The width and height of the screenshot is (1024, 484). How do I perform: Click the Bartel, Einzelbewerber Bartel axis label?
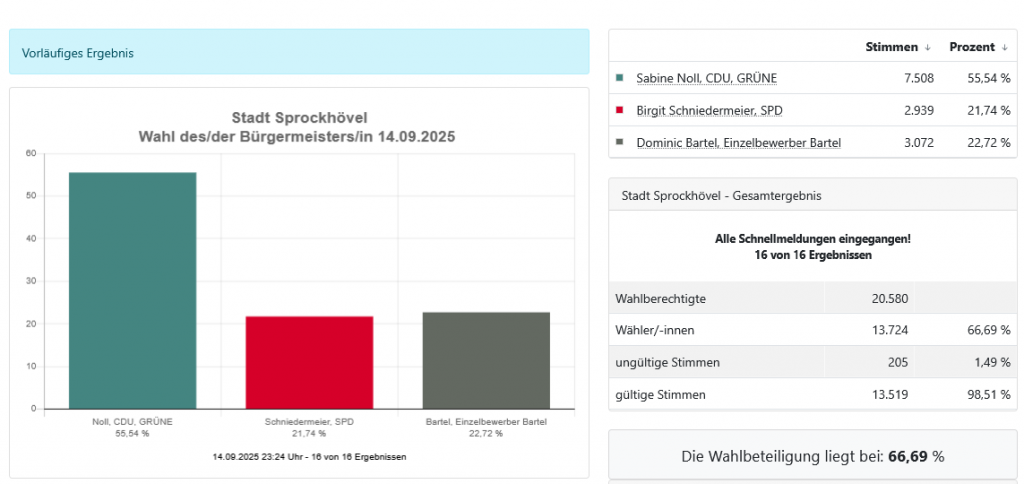486,422
